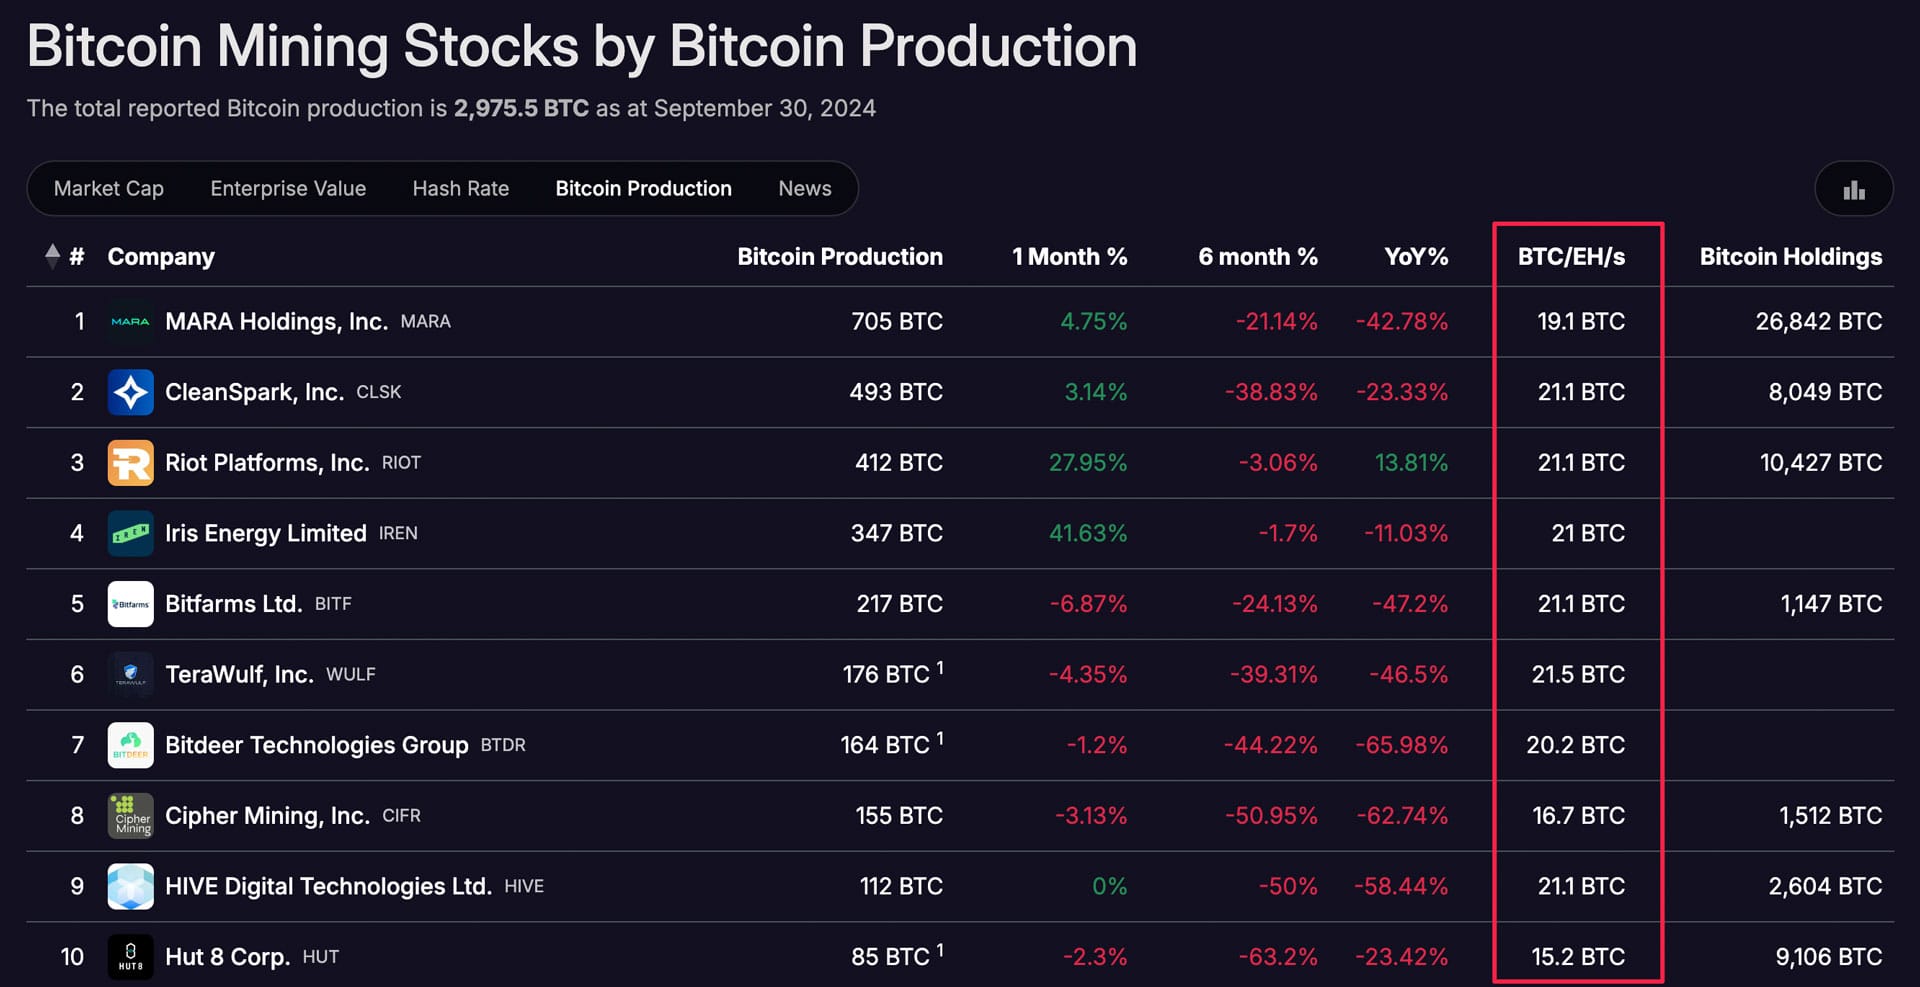Sort by BTC/EH/s column header
This screenshot has width=1920, height=987.
pos(1571,257)
